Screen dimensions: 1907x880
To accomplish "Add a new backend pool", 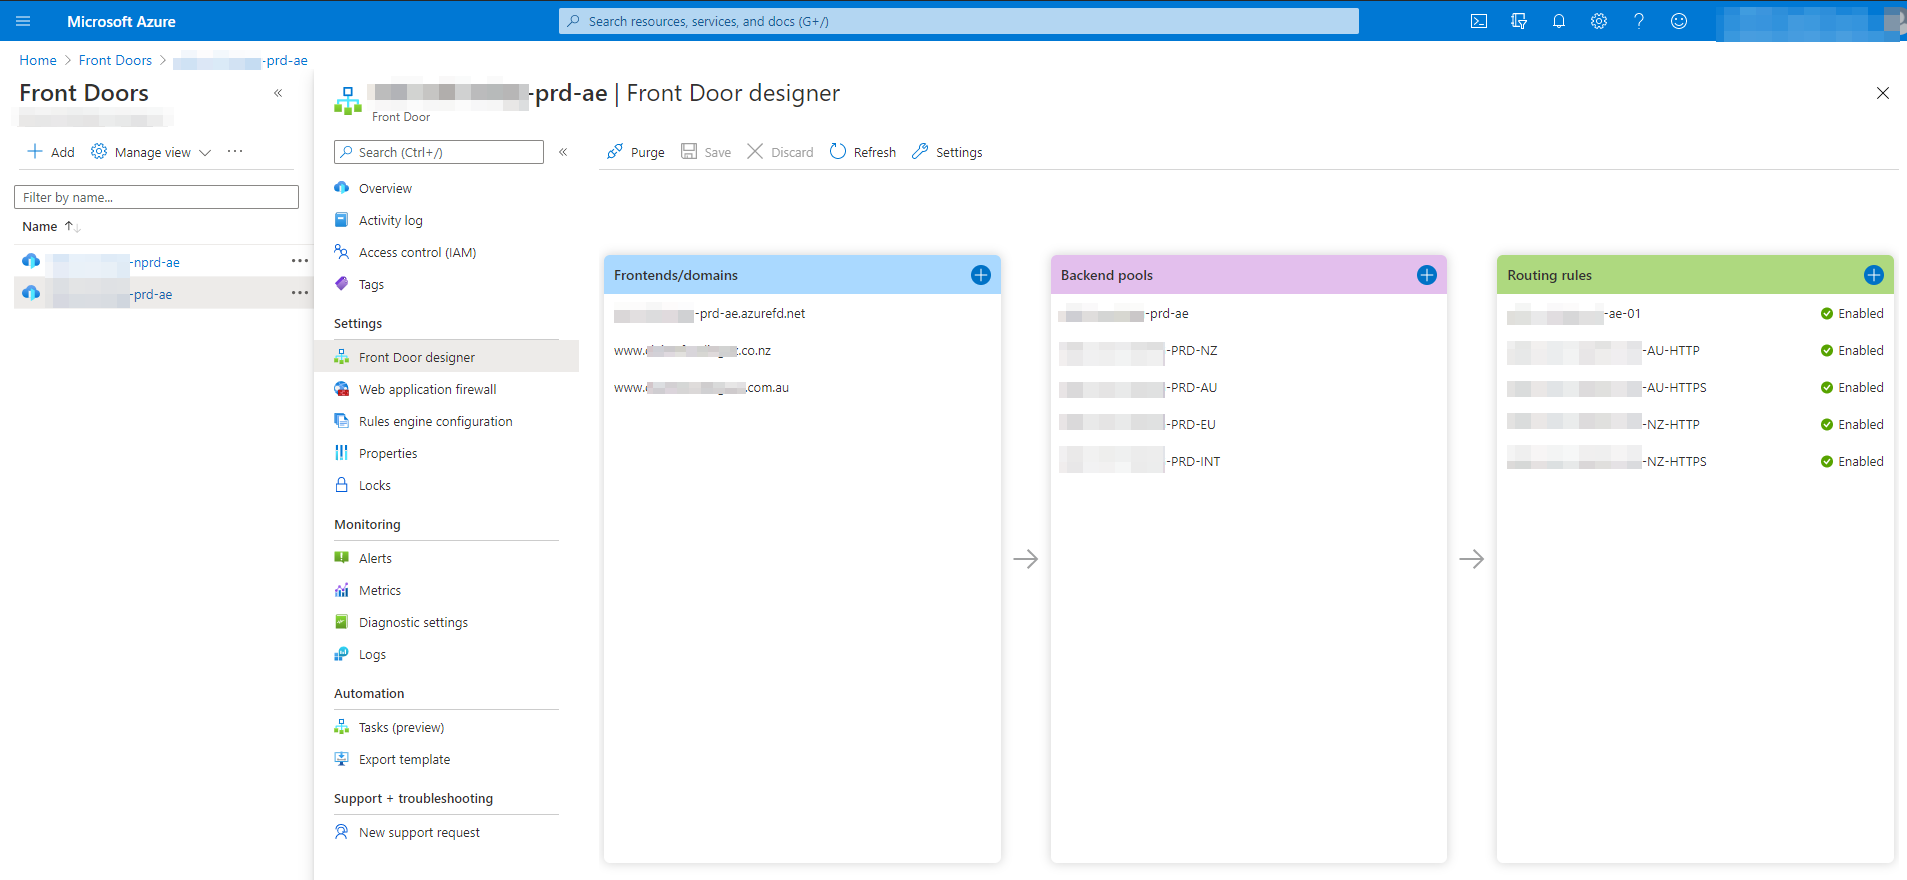I will click(x=1427, y=275).
